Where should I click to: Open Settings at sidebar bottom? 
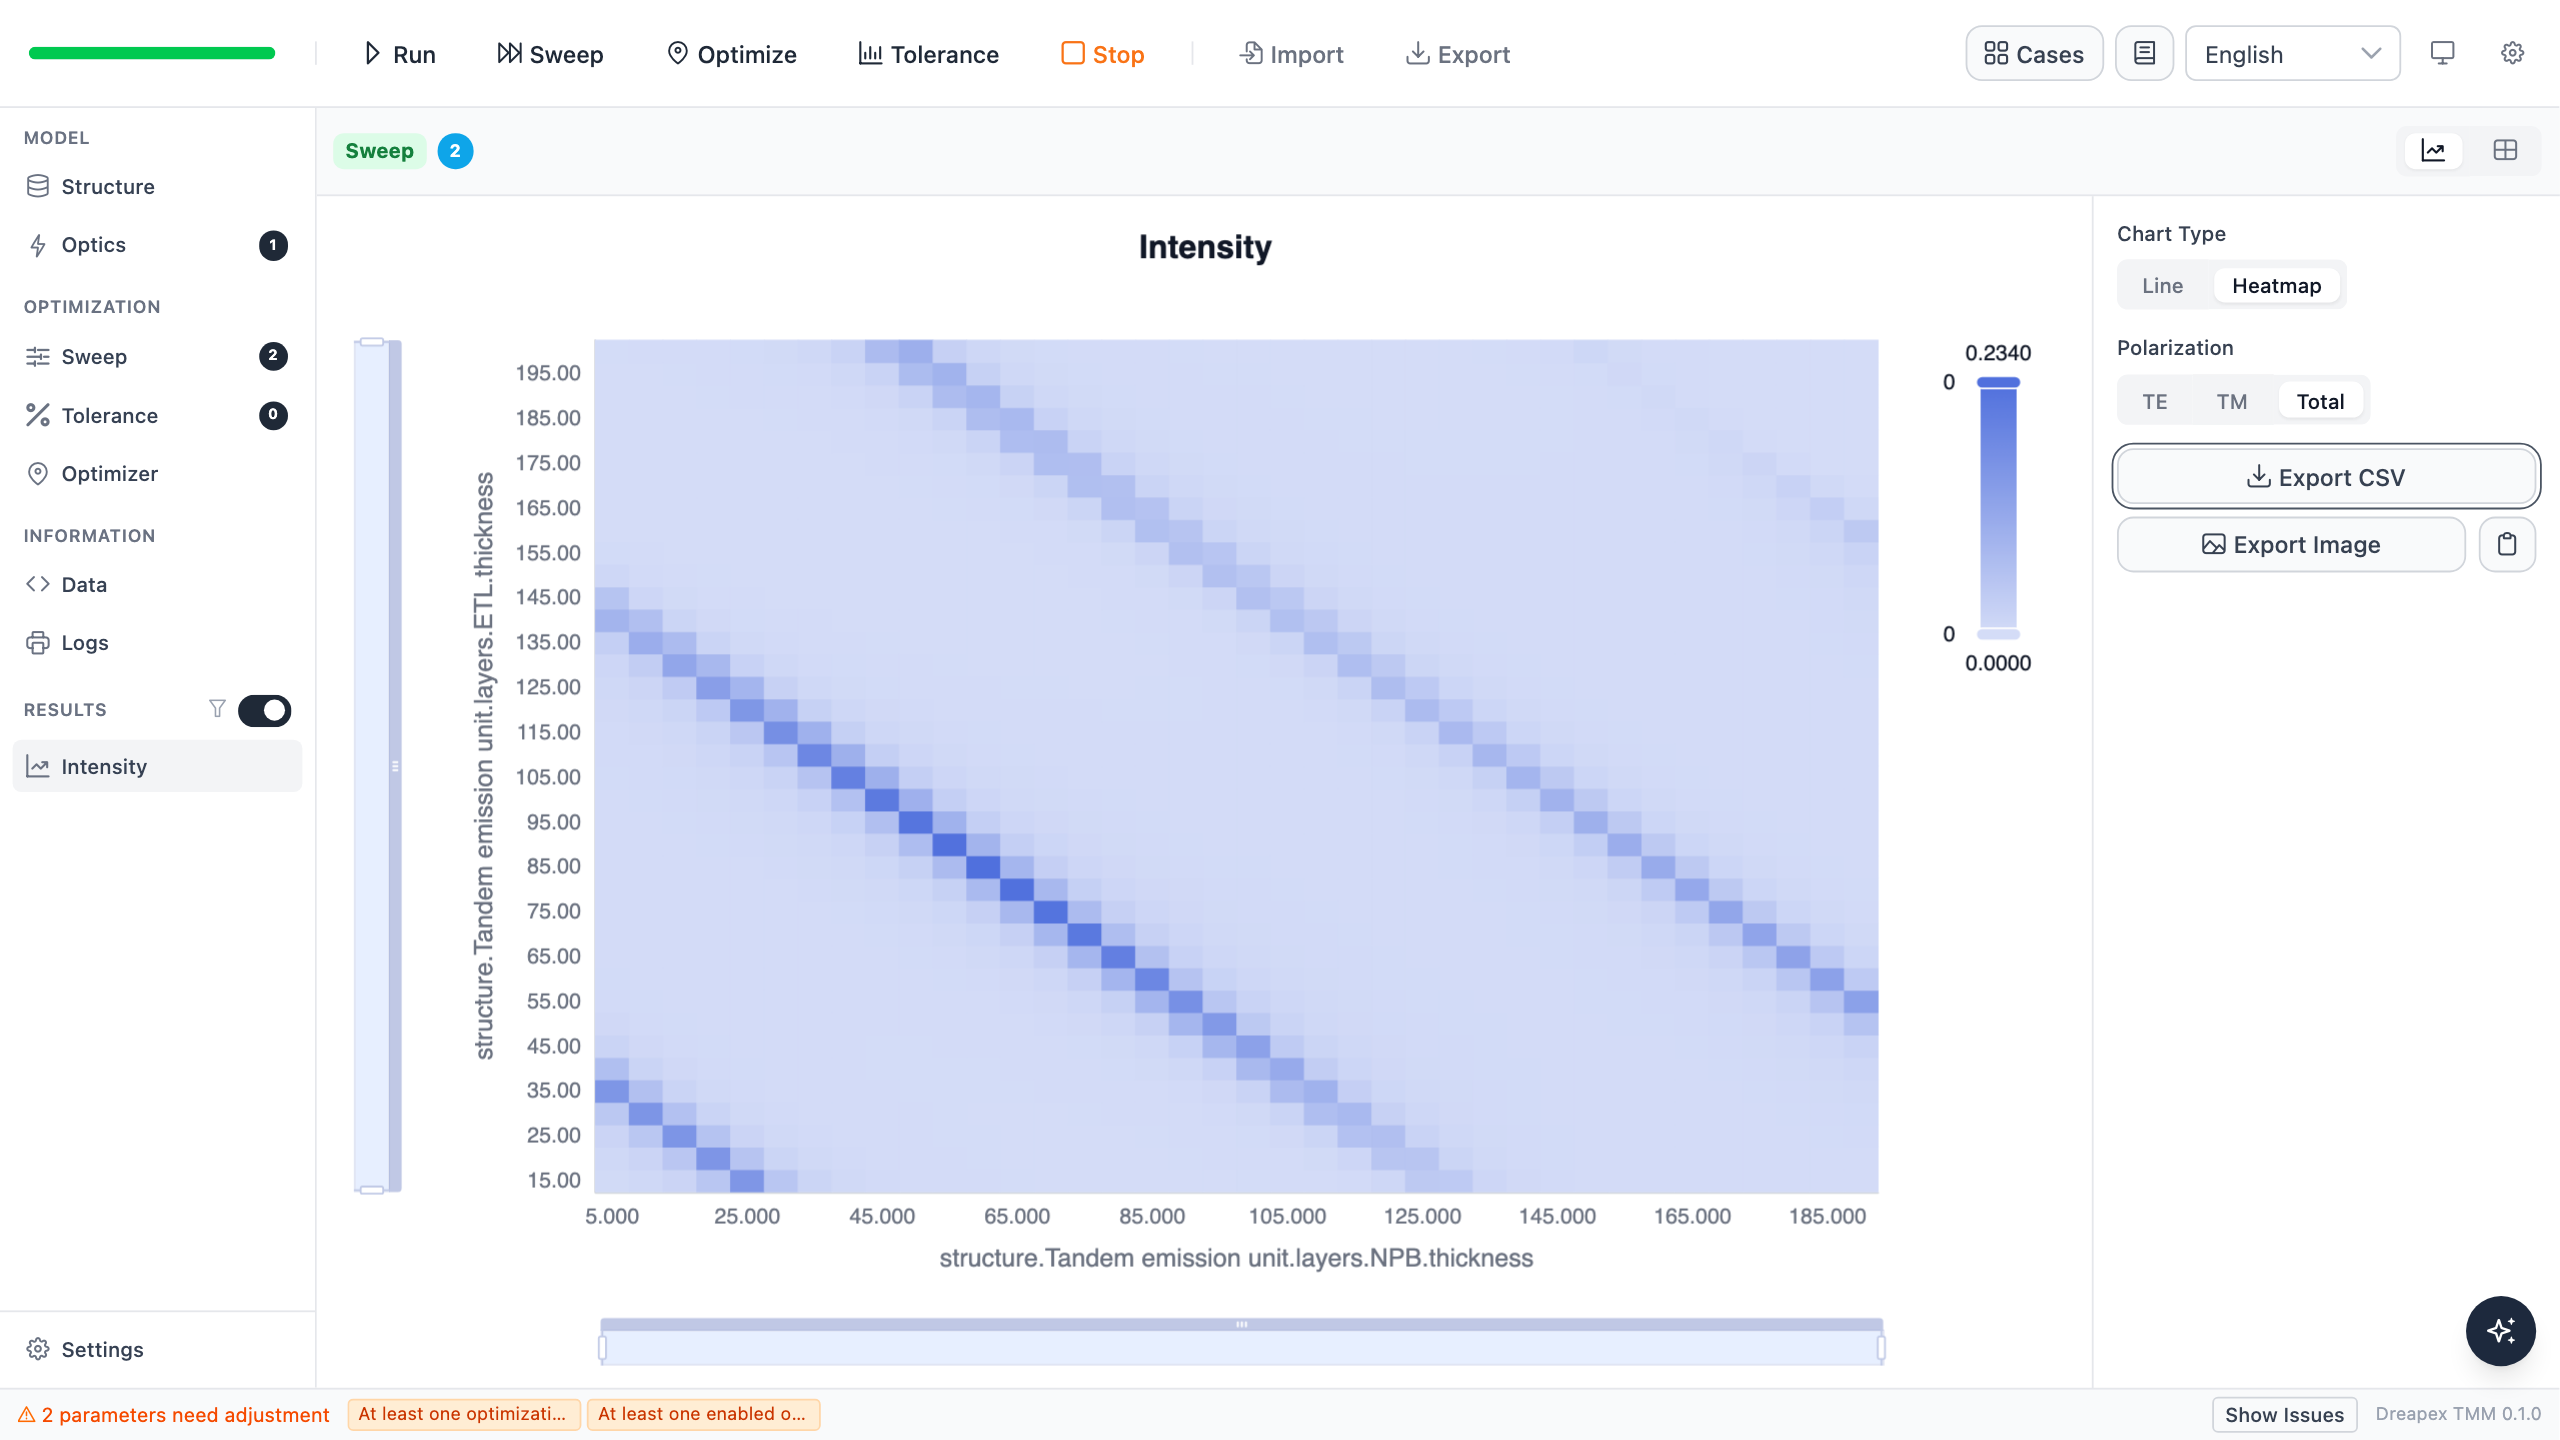(157, 1350)
